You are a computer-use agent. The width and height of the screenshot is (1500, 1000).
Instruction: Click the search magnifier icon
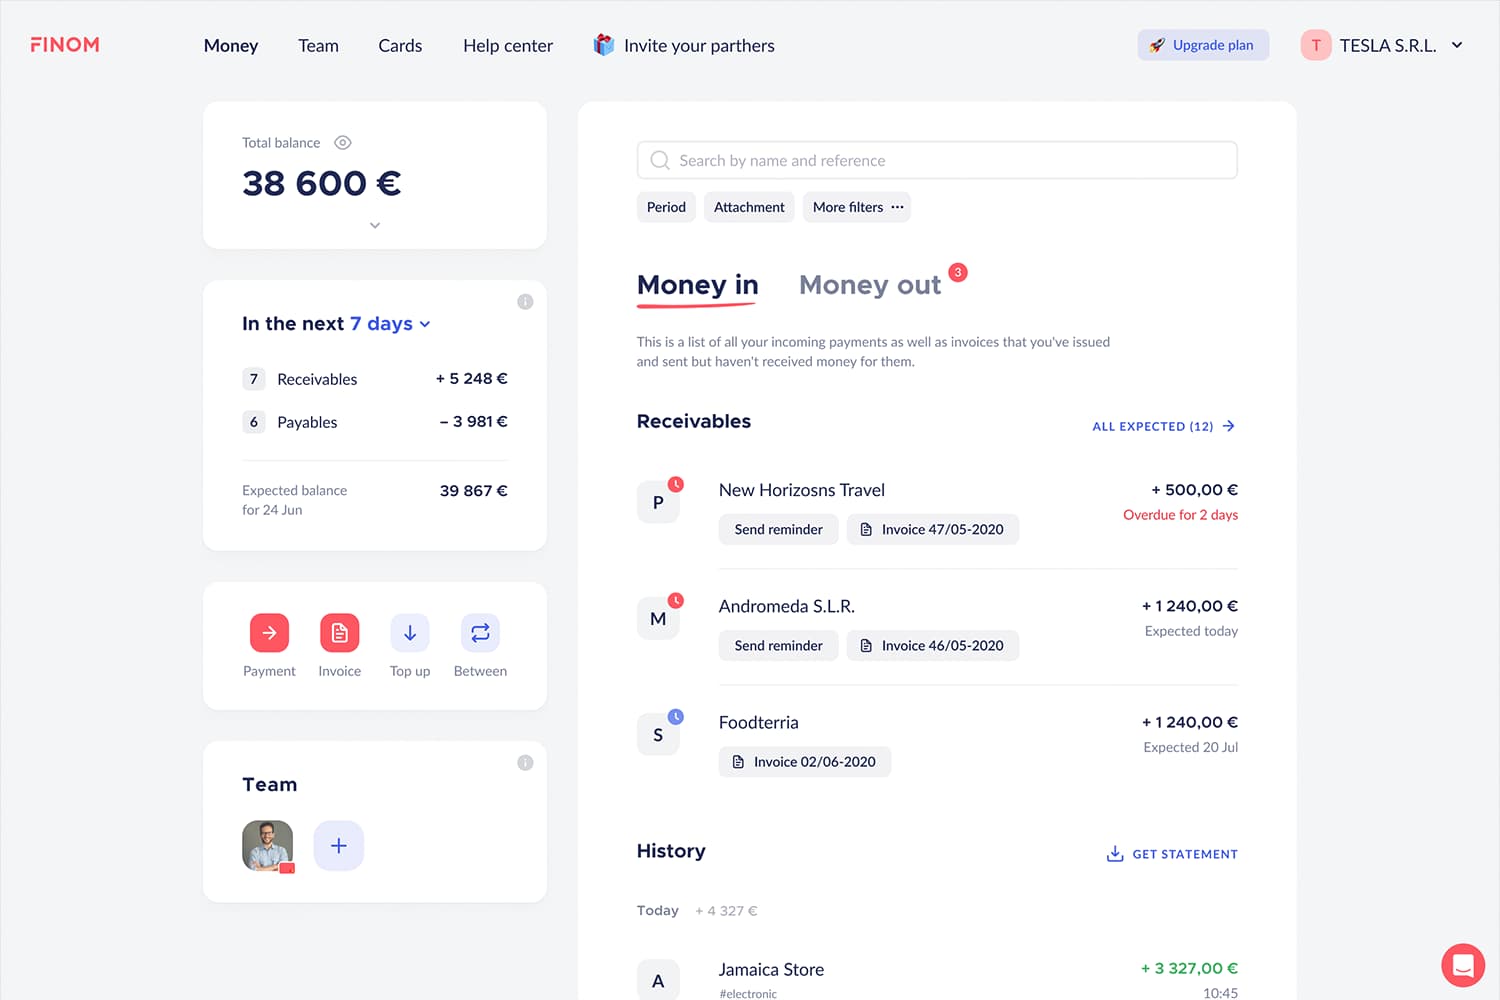660,160
